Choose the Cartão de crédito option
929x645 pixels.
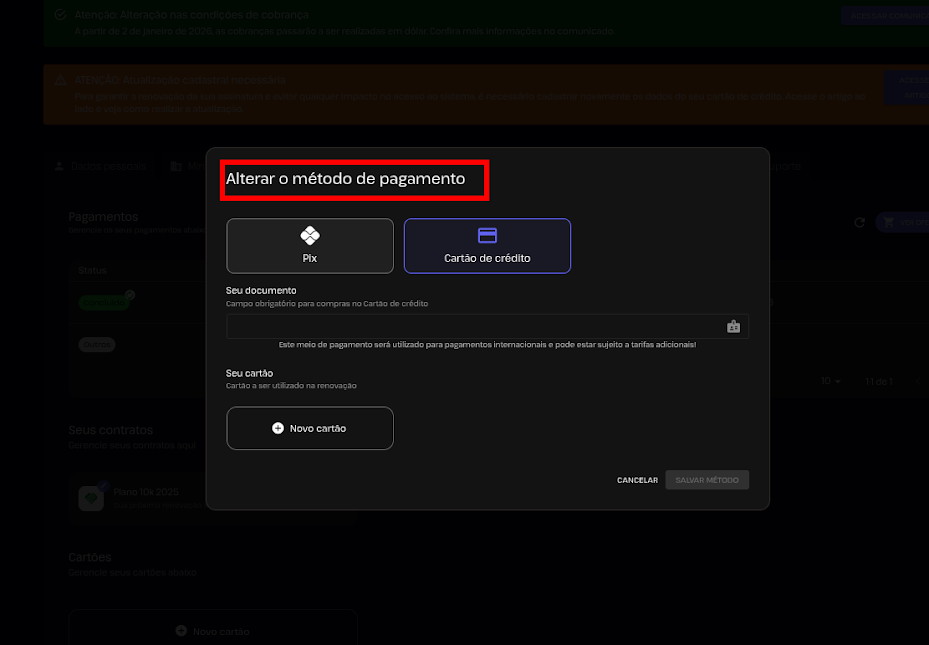[x=487, y=246]
